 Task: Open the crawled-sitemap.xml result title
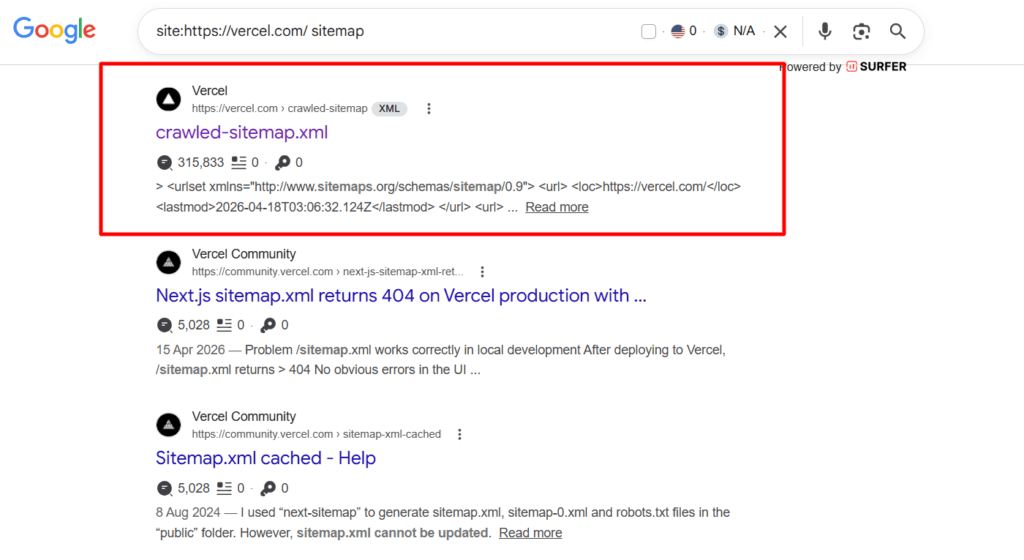242,132
